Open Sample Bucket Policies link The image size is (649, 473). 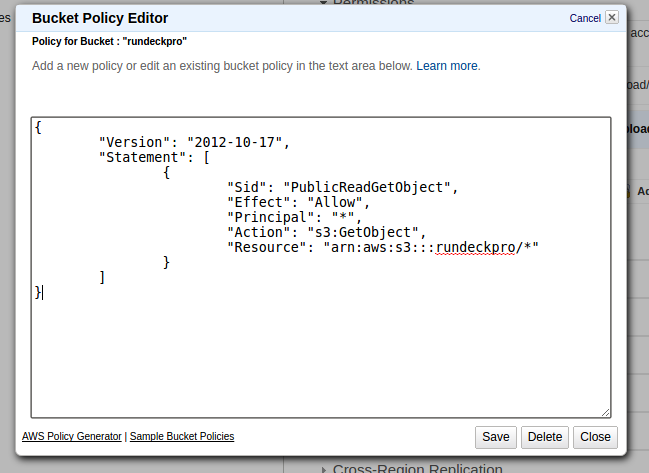pyautogui.click(x=182, y=436)
